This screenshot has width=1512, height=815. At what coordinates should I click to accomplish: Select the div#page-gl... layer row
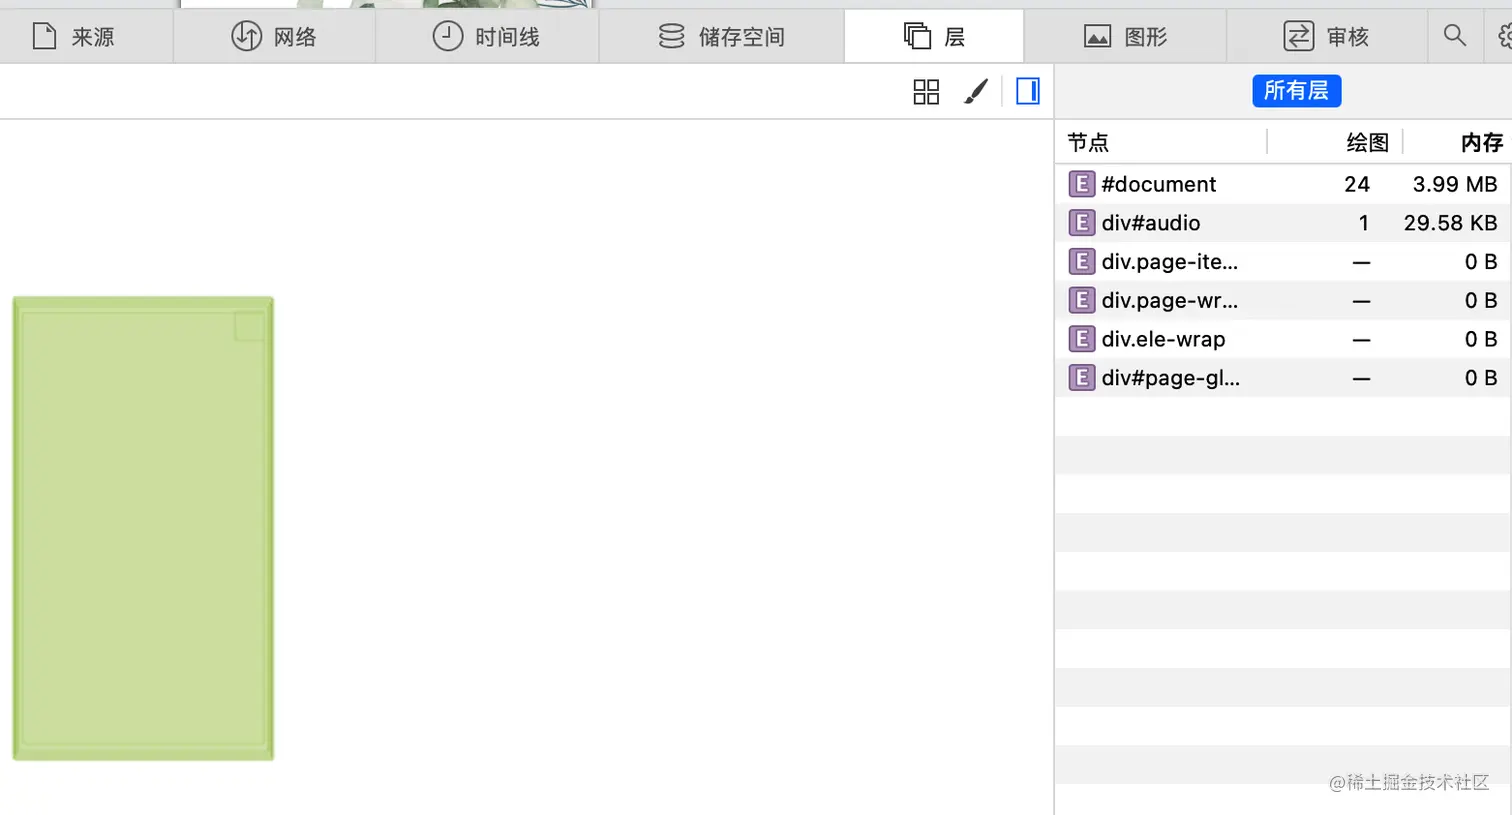(1170, 378)
